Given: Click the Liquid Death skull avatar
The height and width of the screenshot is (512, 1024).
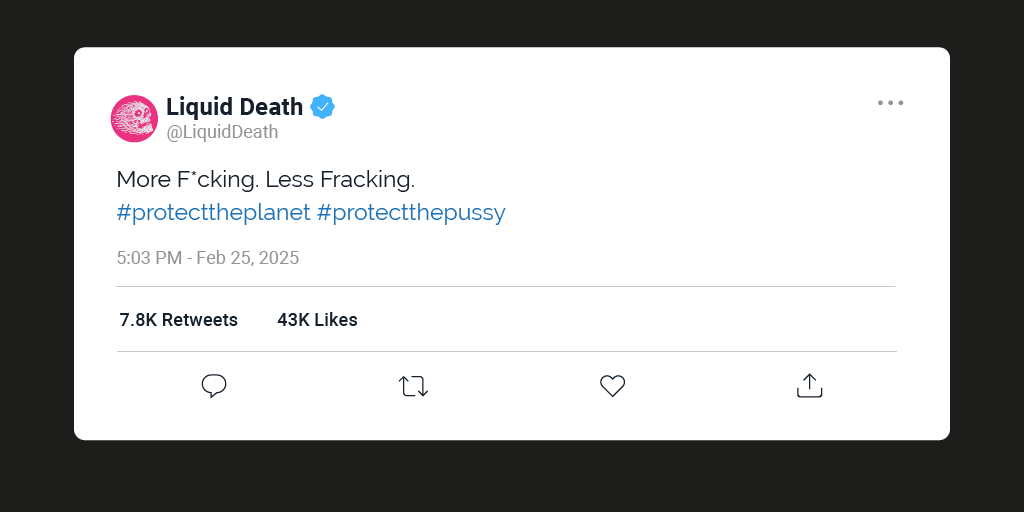Looking at the screenshot, I should click(x=134, y=119).
